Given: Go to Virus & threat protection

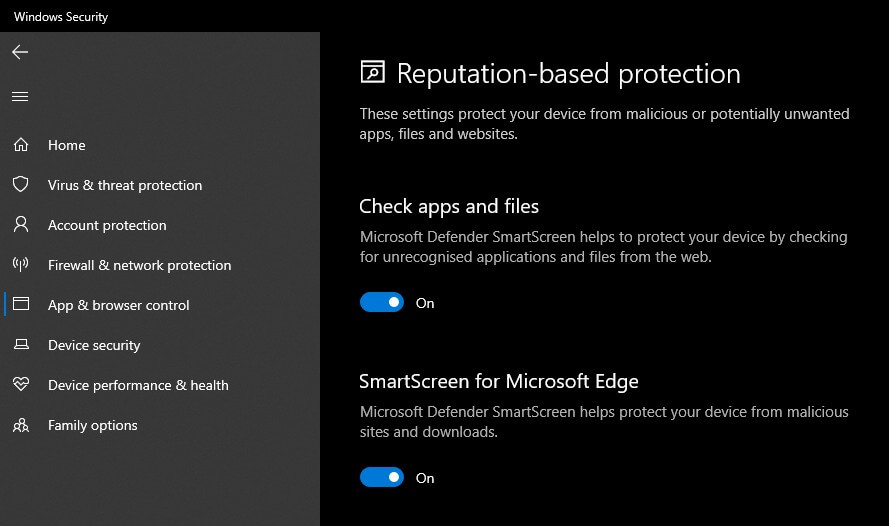Looking at the screenshot, I should tap(125, 185).
